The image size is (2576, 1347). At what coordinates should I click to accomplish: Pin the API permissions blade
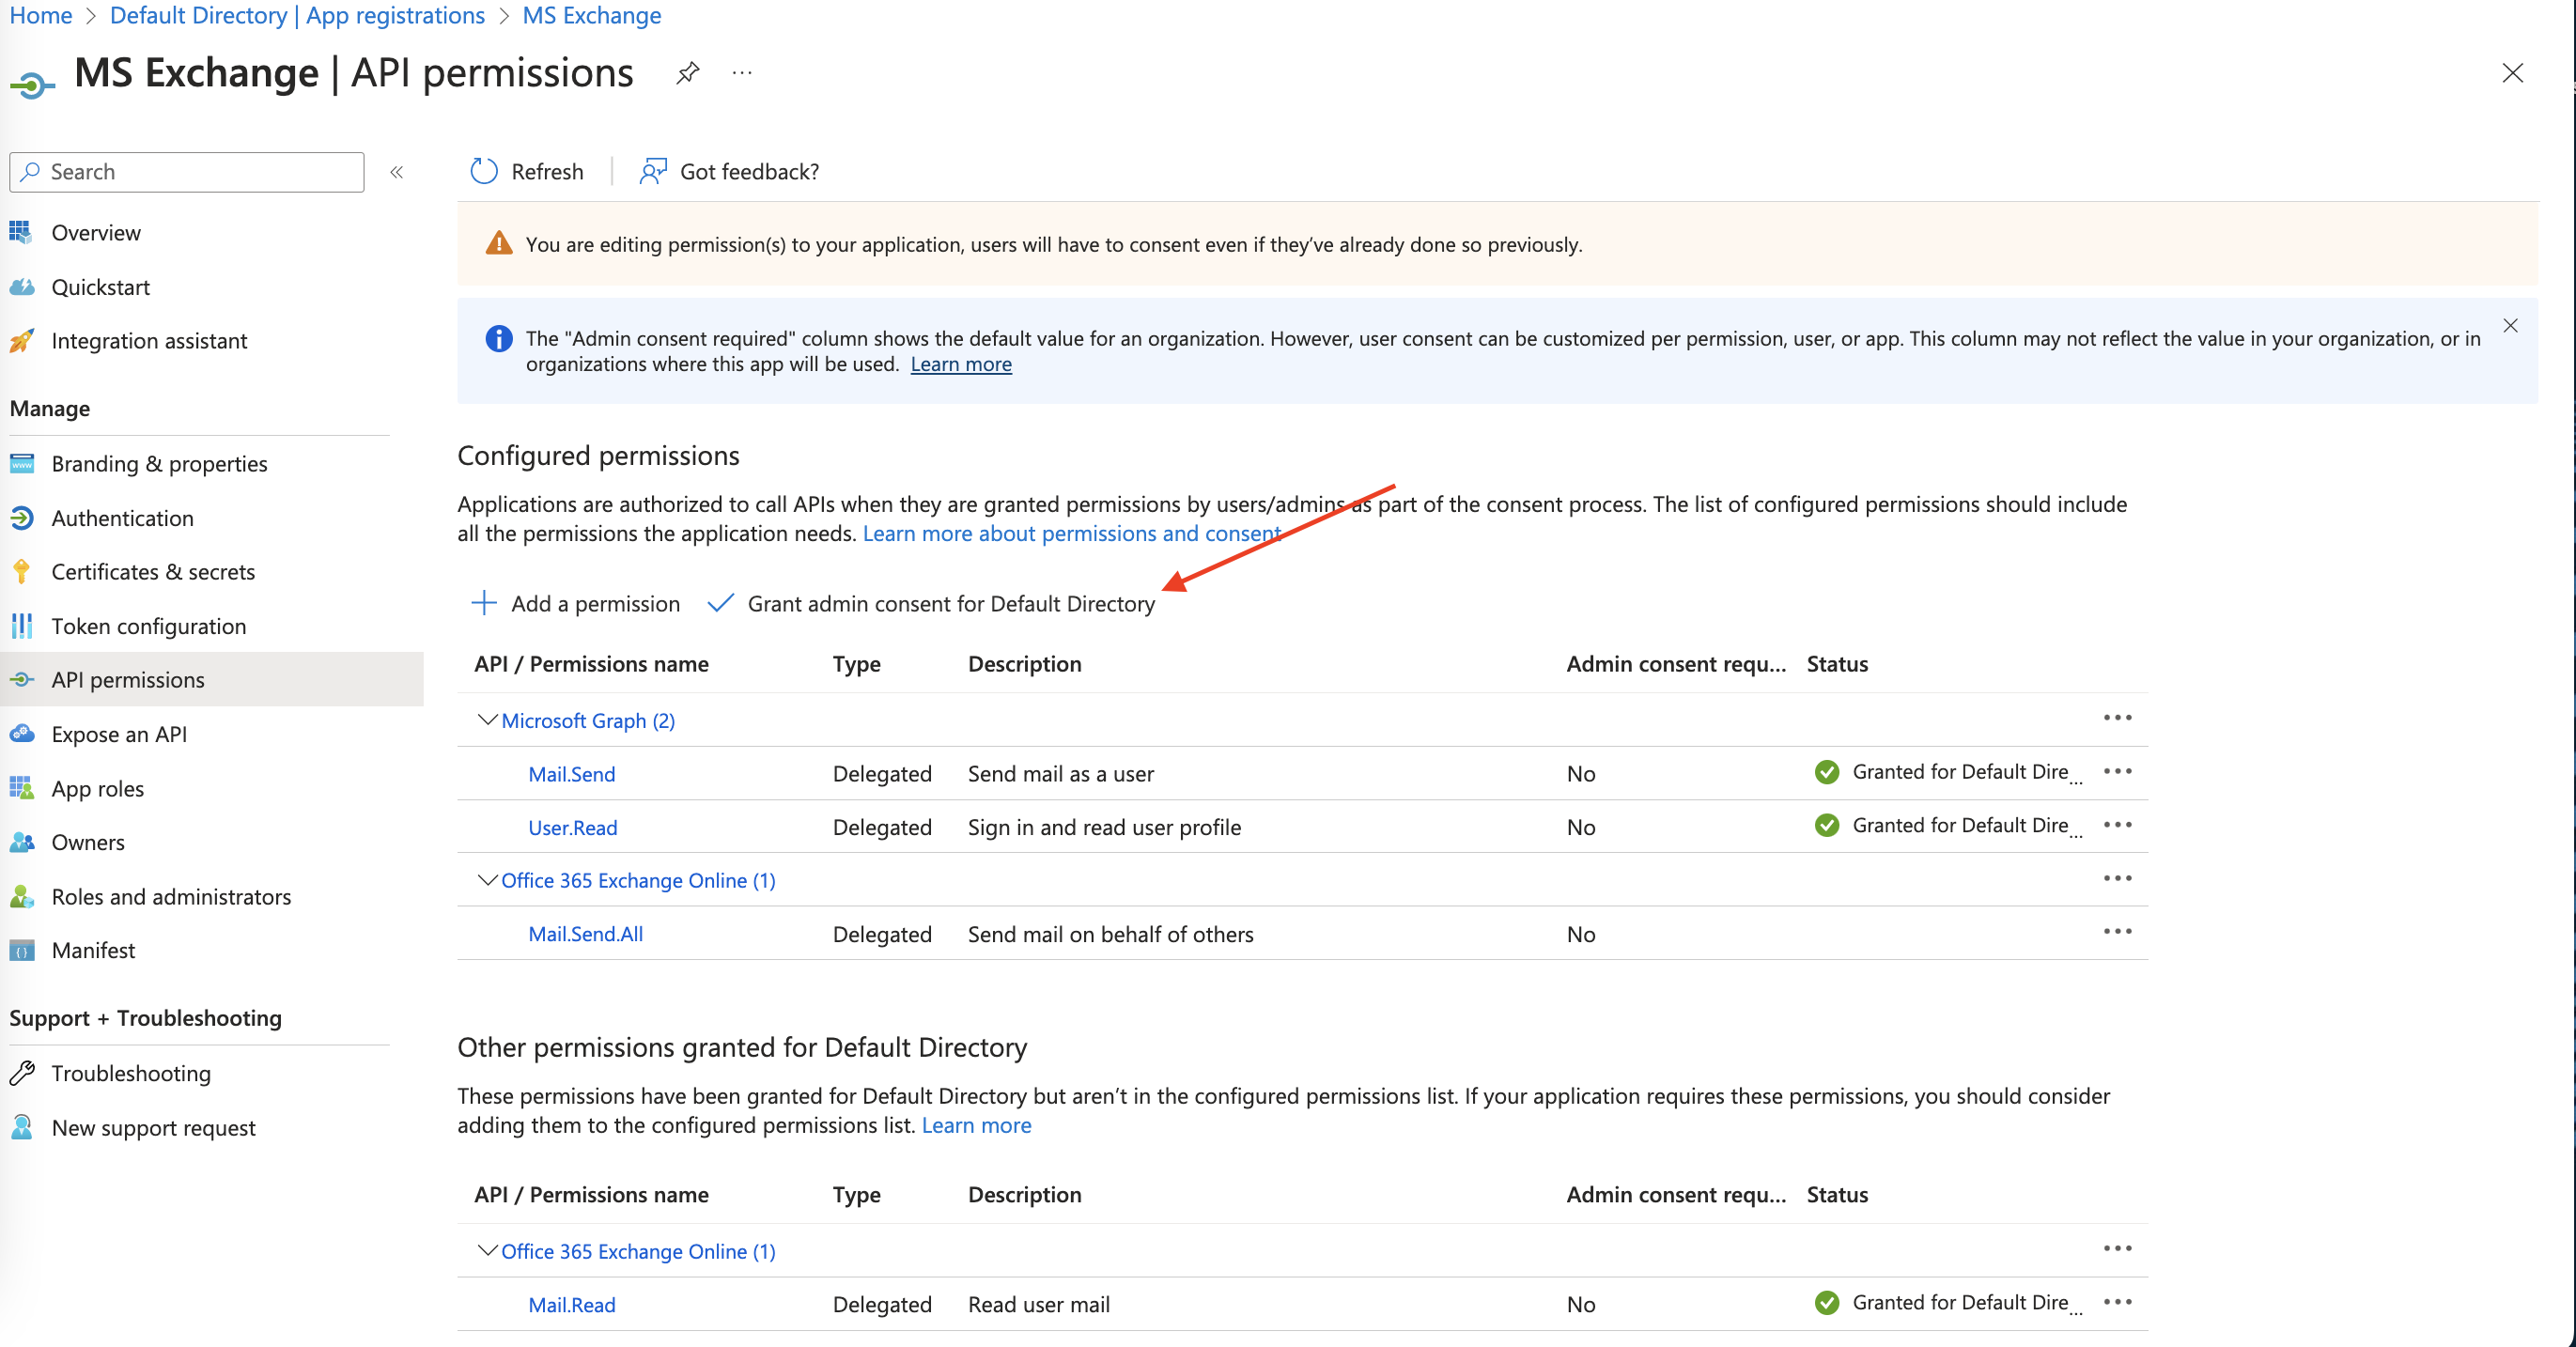[x=687, y=73]
